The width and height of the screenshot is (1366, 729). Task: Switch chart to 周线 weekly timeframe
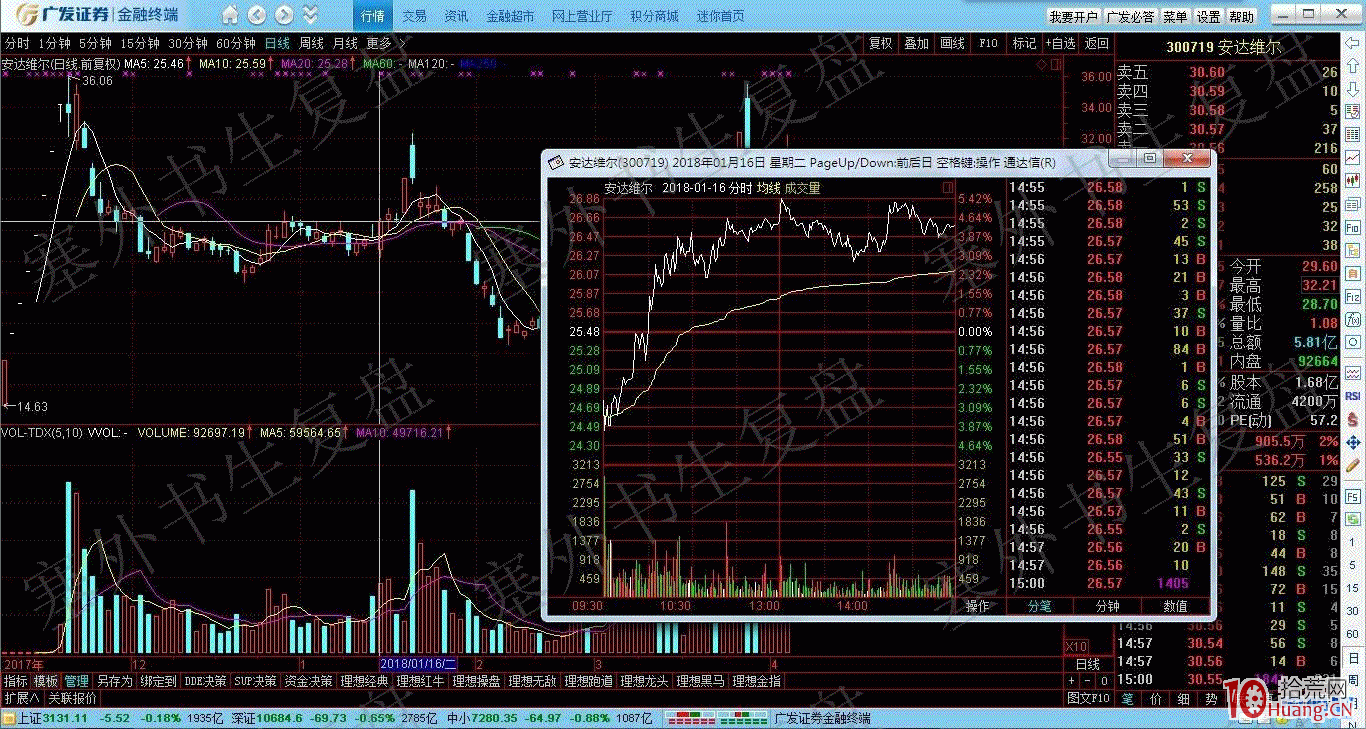coord(311,43)
